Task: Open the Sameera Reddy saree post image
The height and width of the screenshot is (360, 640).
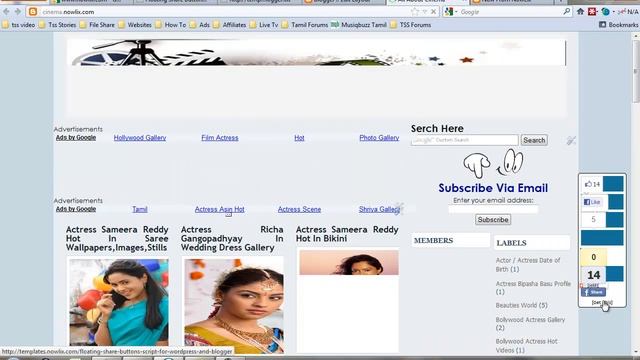Action: click(119, 302)
